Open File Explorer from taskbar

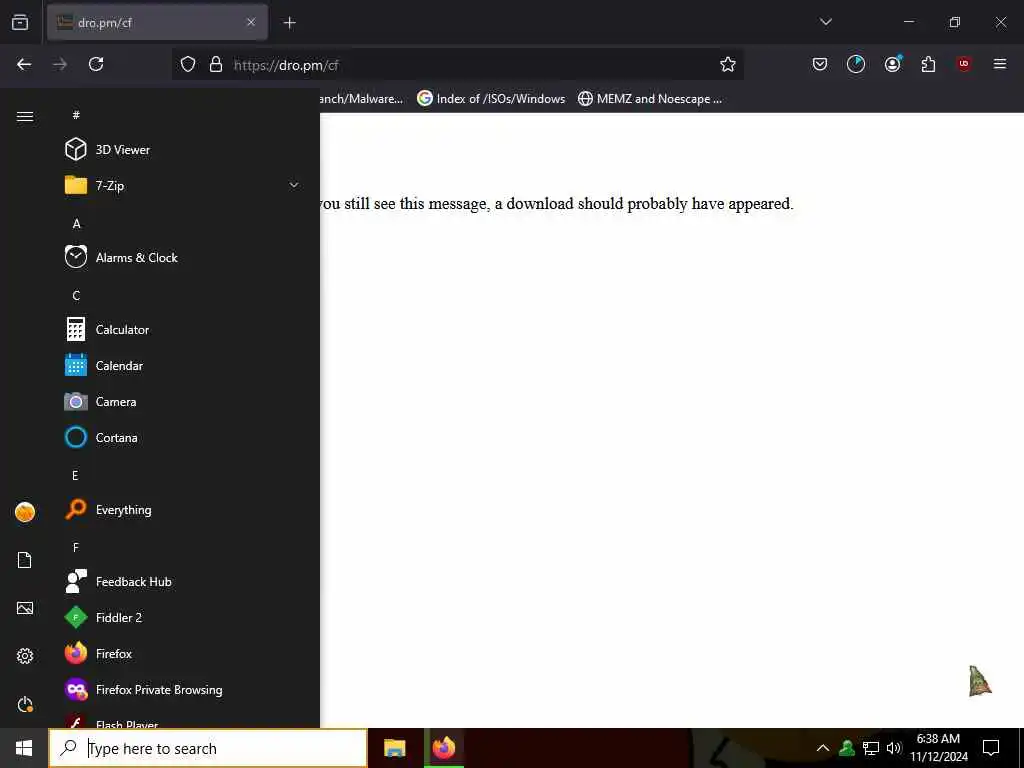click(394, 748)
